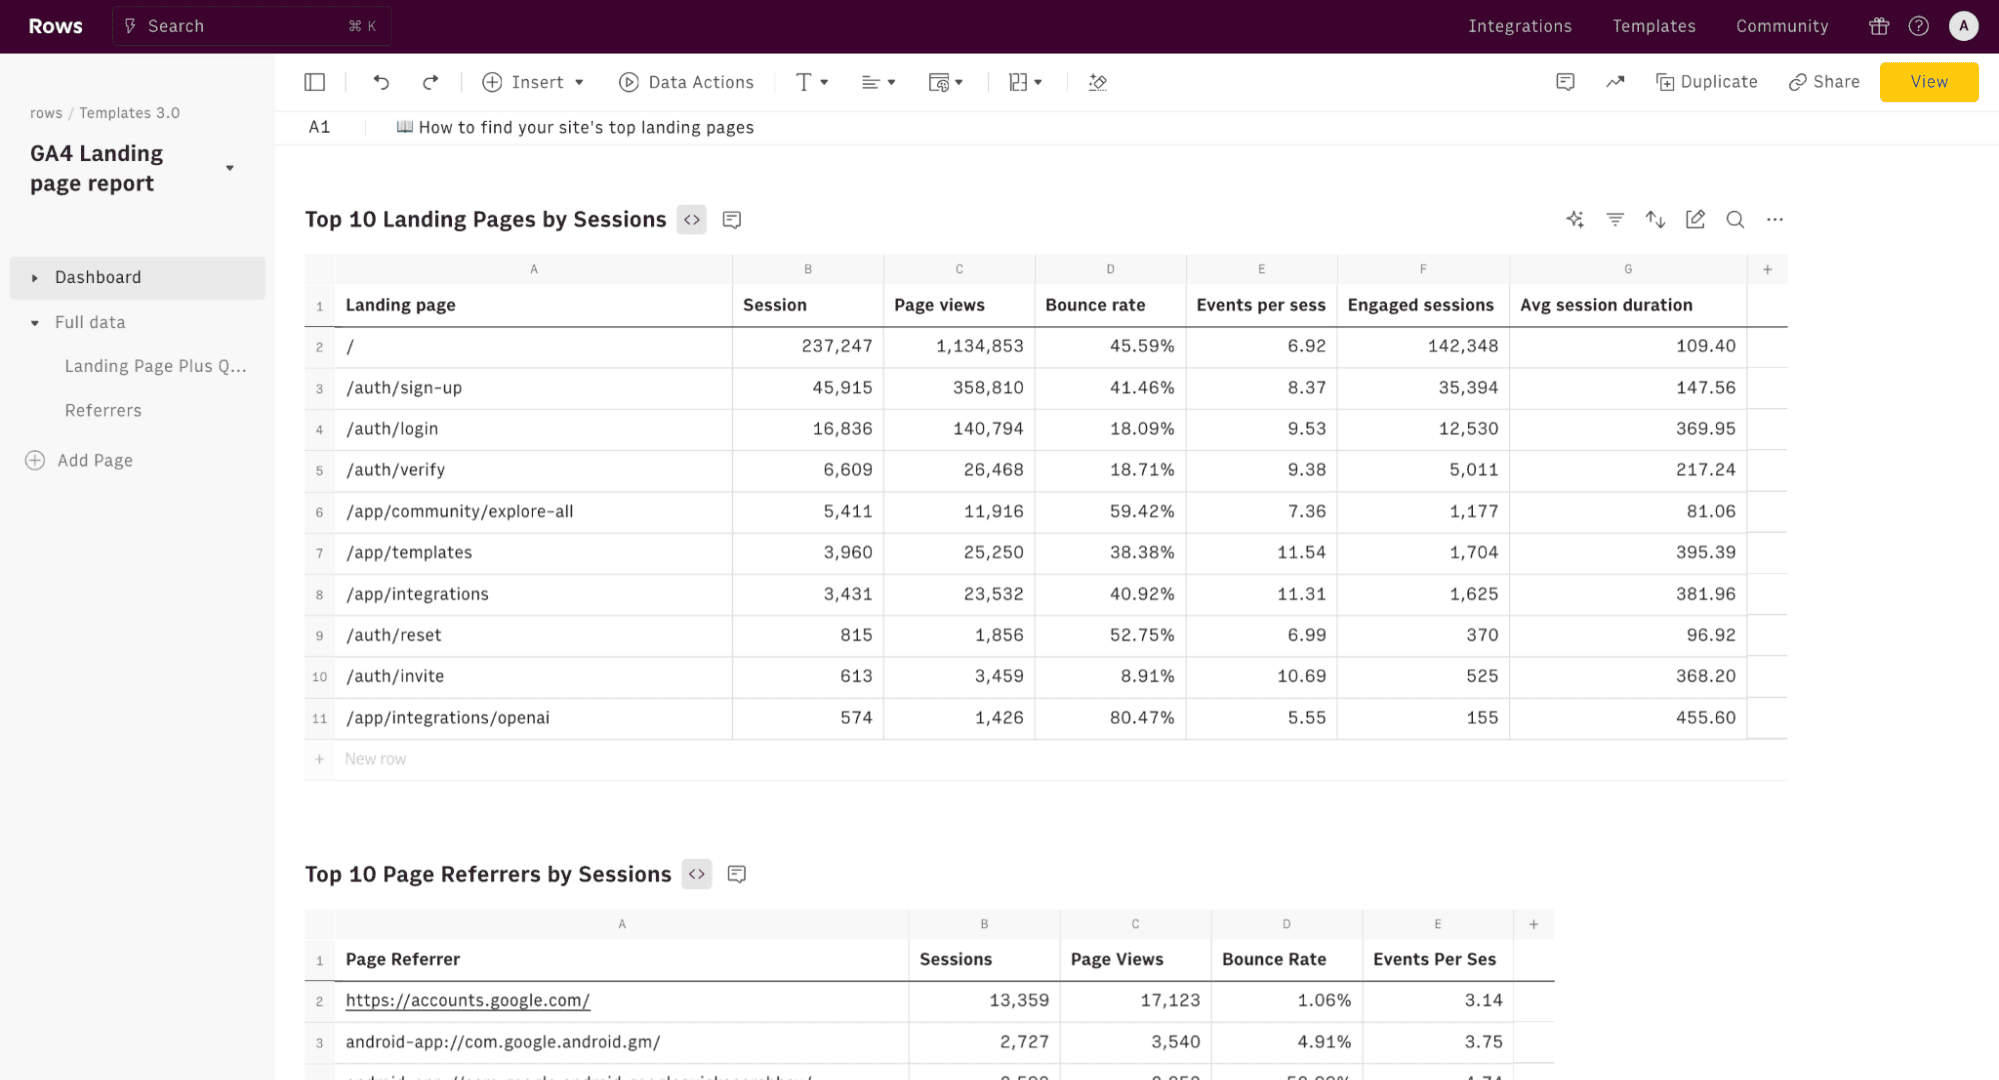
Task: Go to Templates 3.0 breadcrumb
Action: pyautogui.click(x=129, y=113)
